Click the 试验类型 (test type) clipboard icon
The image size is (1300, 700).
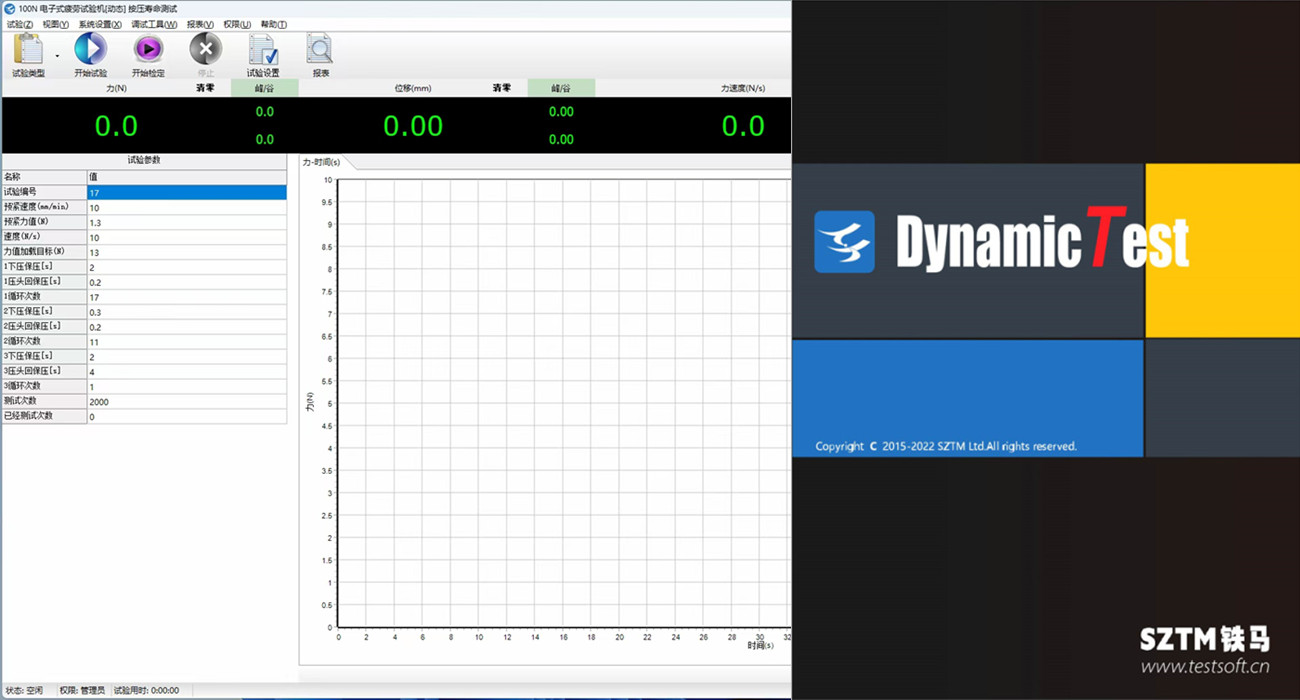(28, 50)
